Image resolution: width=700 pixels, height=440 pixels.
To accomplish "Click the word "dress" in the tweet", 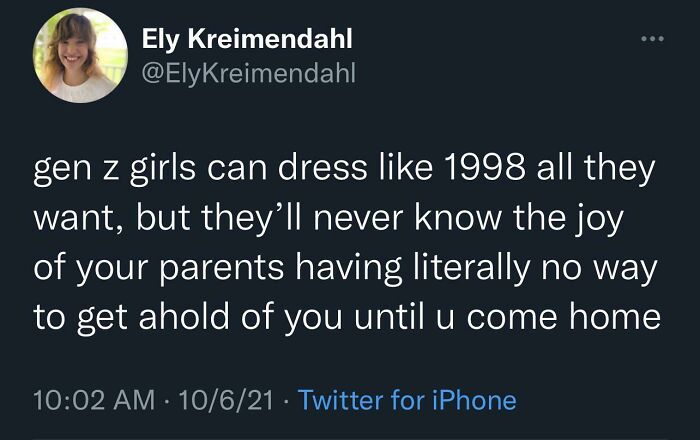I will pos(322,168).
